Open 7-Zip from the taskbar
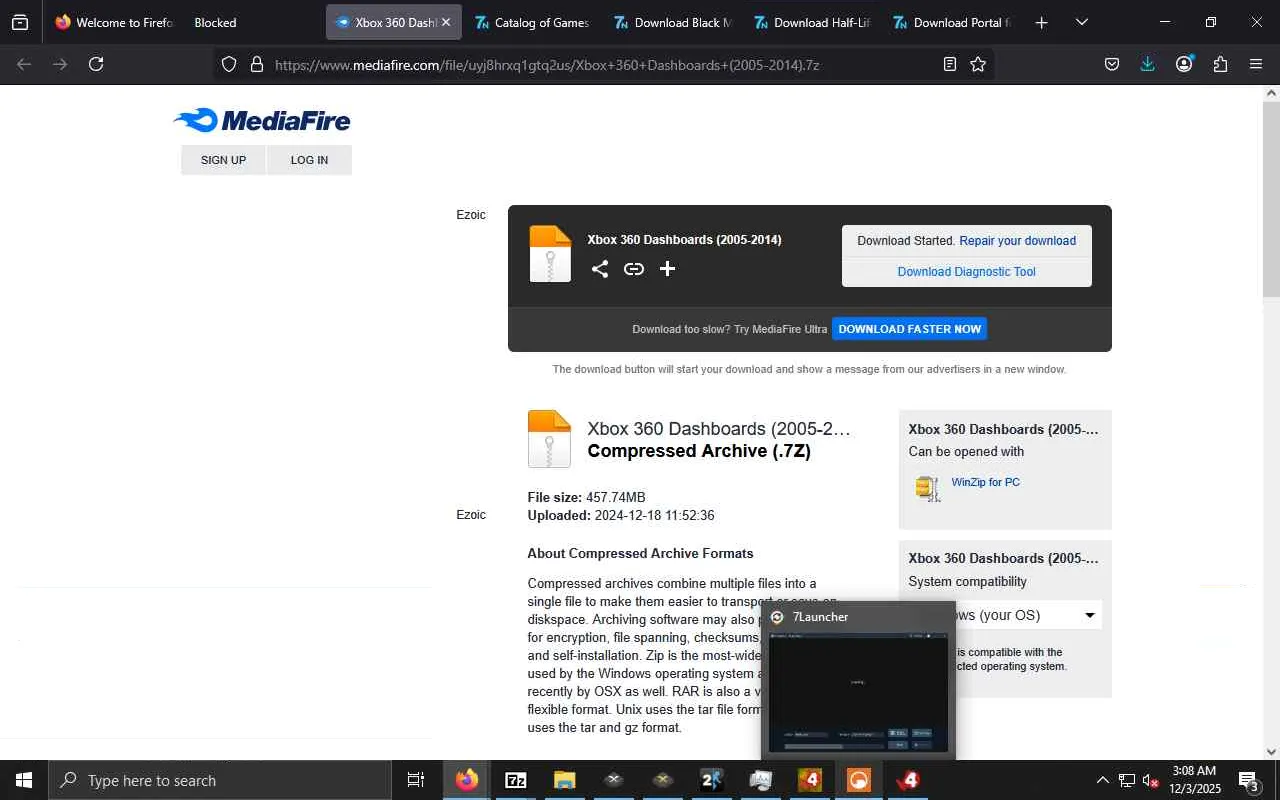Image resolution: width=1280 pixels, height=800 pixels. coord(516,780)
